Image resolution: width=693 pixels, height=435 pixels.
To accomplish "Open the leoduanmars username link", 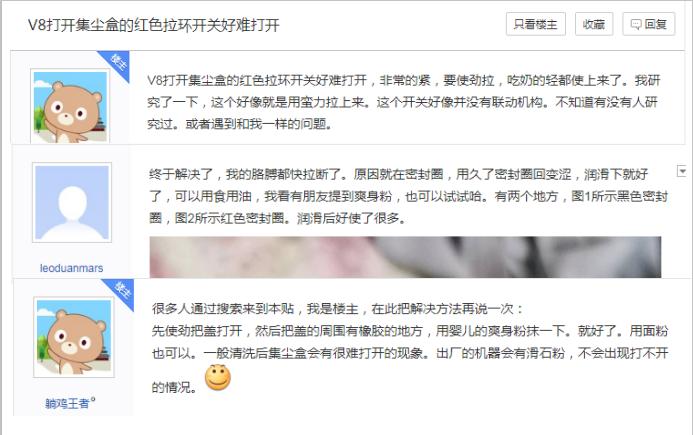I will coord(71,268).
